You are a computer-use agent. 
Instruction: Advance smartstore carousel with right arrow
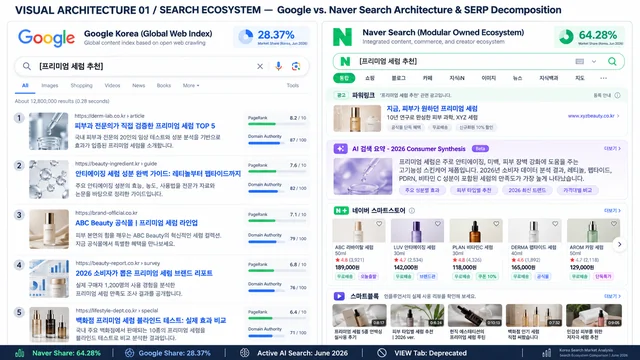pos(619,244)
